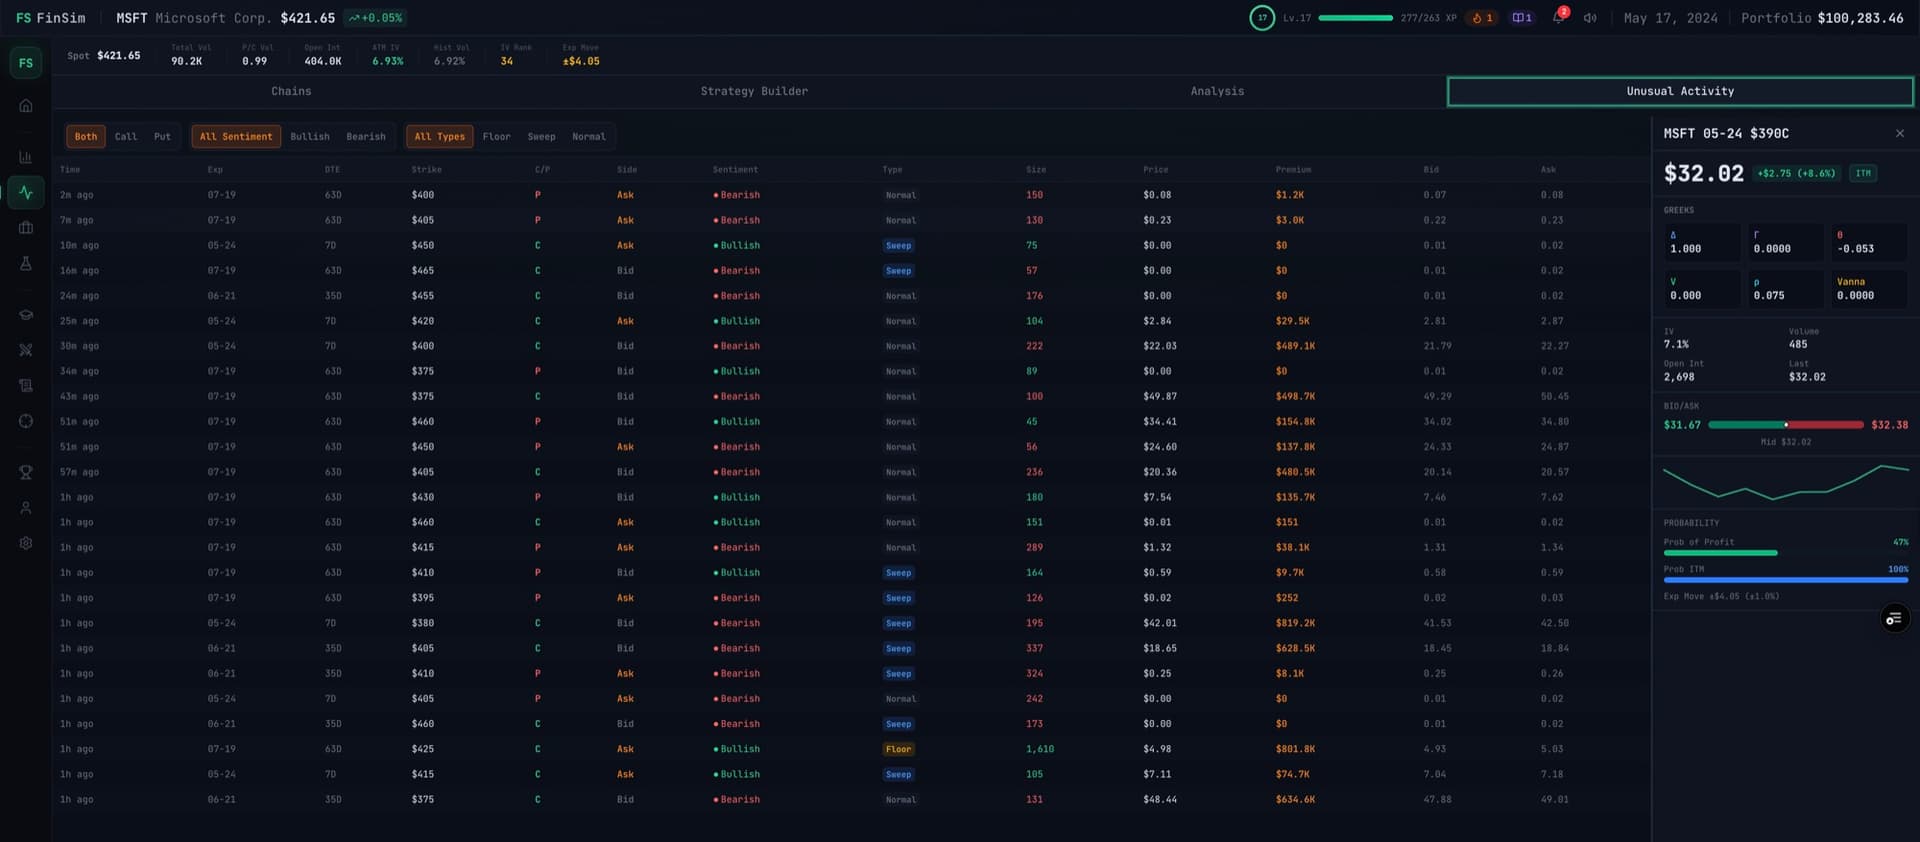Switch to the Chains tab

click(291, 91)
